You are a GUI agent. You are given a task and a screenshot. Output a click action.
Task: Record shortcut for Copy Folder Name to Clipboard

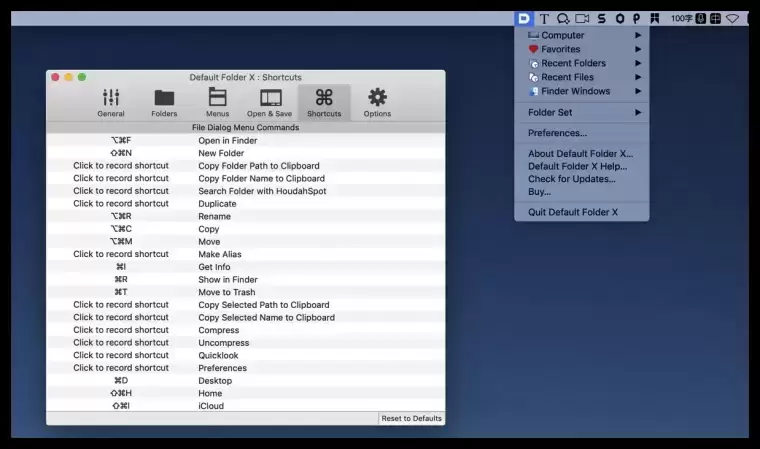pos(121,178)
